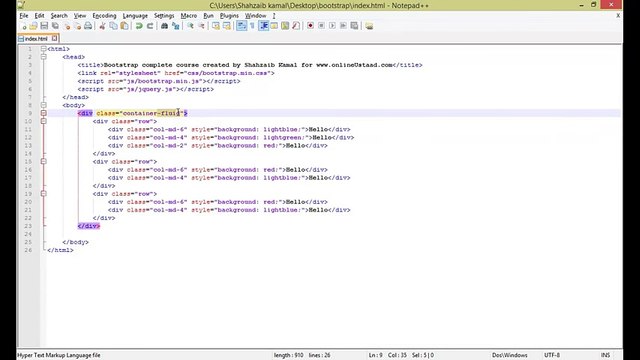Image resolution: width=640 pixels, height=360 pixels.
Task: Open the Encoding menu
Action: tap(104, 16)
